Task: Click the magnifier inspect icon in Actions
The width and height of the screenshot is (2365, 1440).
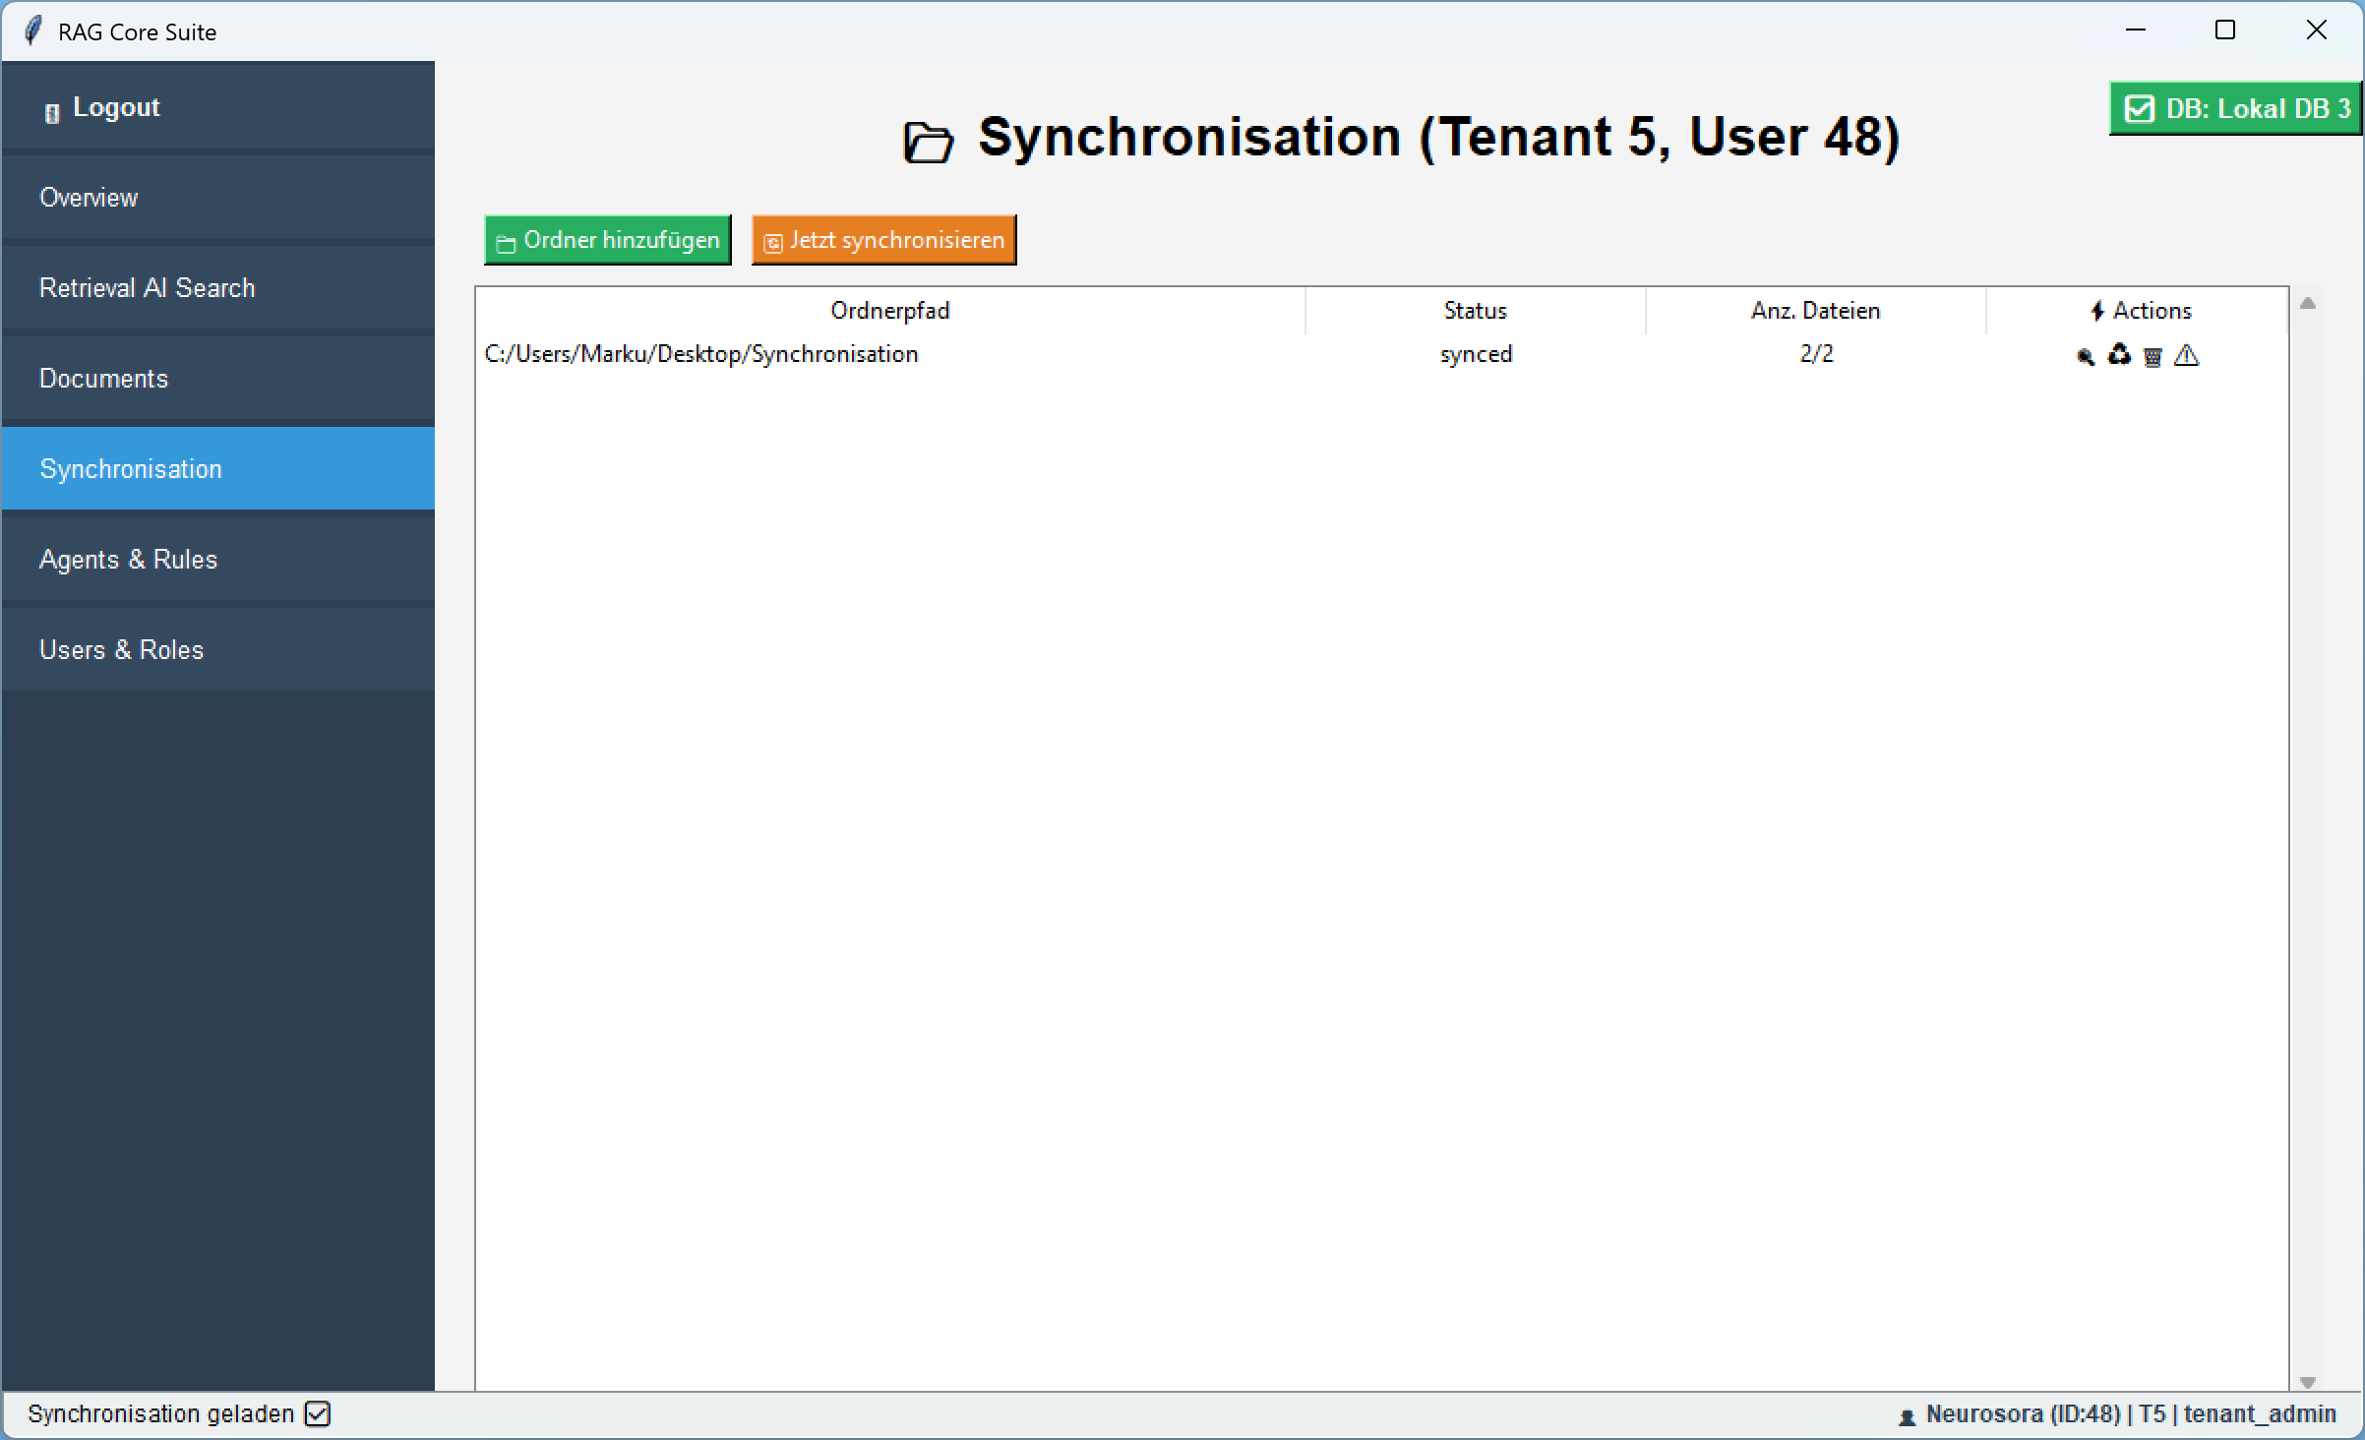Action: click(2085, 356)
